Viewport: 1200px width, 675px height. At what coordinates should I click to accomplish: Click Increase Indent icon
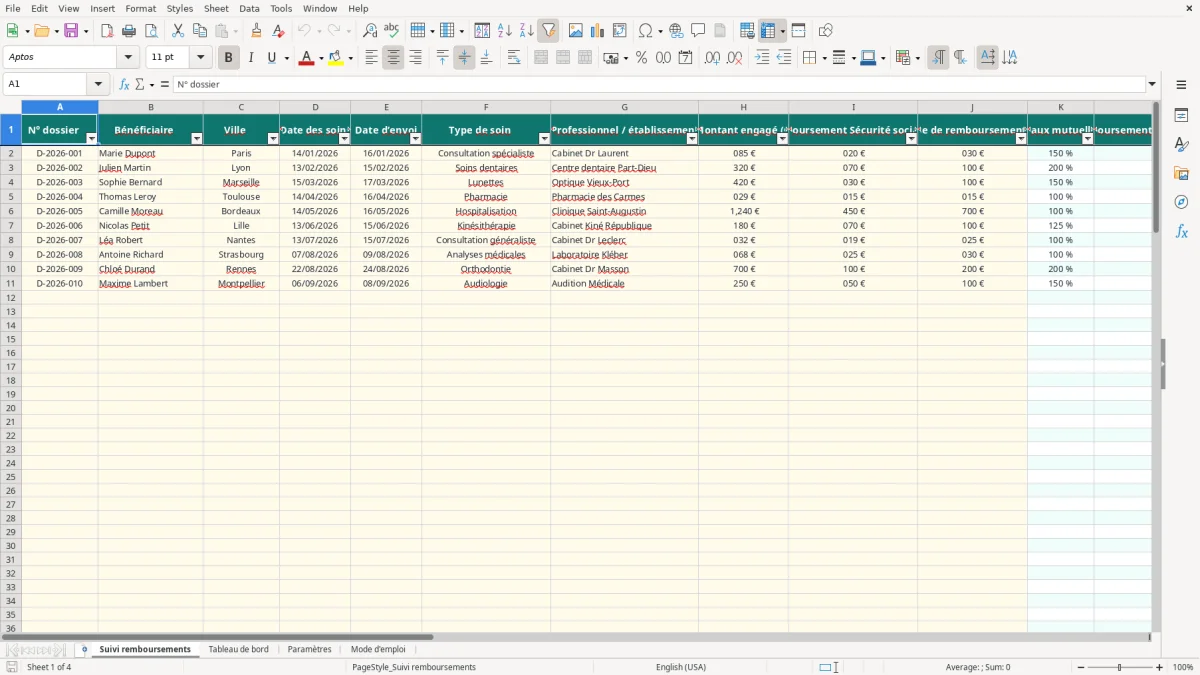(x=762, y=58)
